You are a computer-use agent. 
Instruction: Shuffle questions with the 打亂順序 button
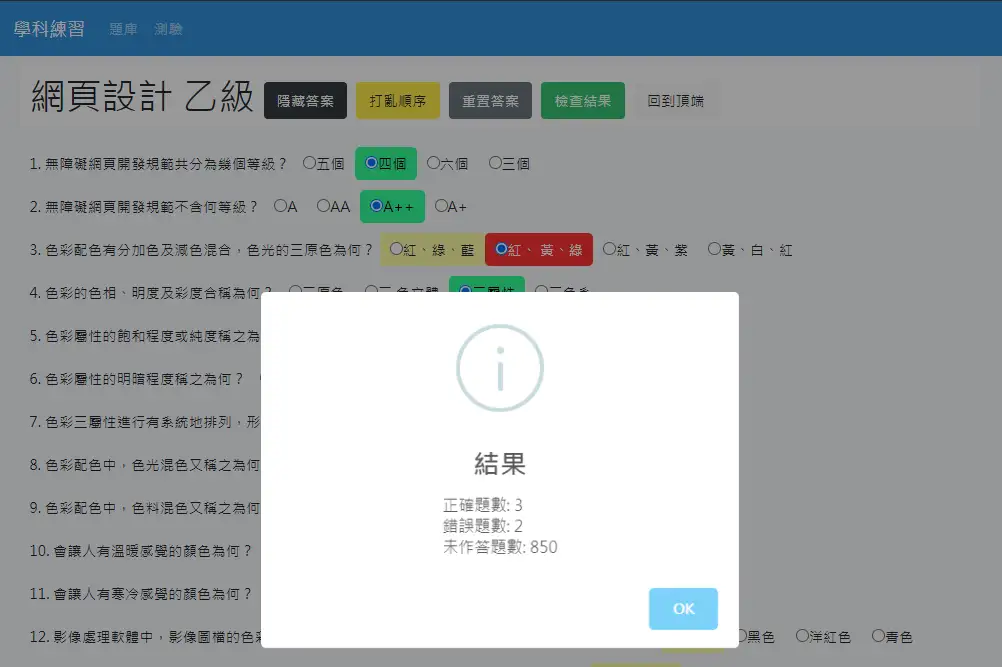[x=398, y=101]
